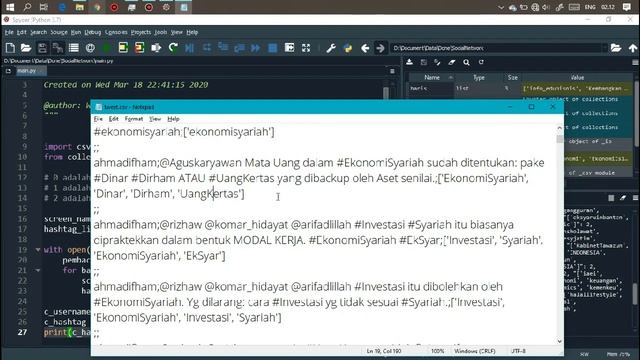Run the current cell in Spyder
This screenshot has width=640, height=360.
(123, 48)
